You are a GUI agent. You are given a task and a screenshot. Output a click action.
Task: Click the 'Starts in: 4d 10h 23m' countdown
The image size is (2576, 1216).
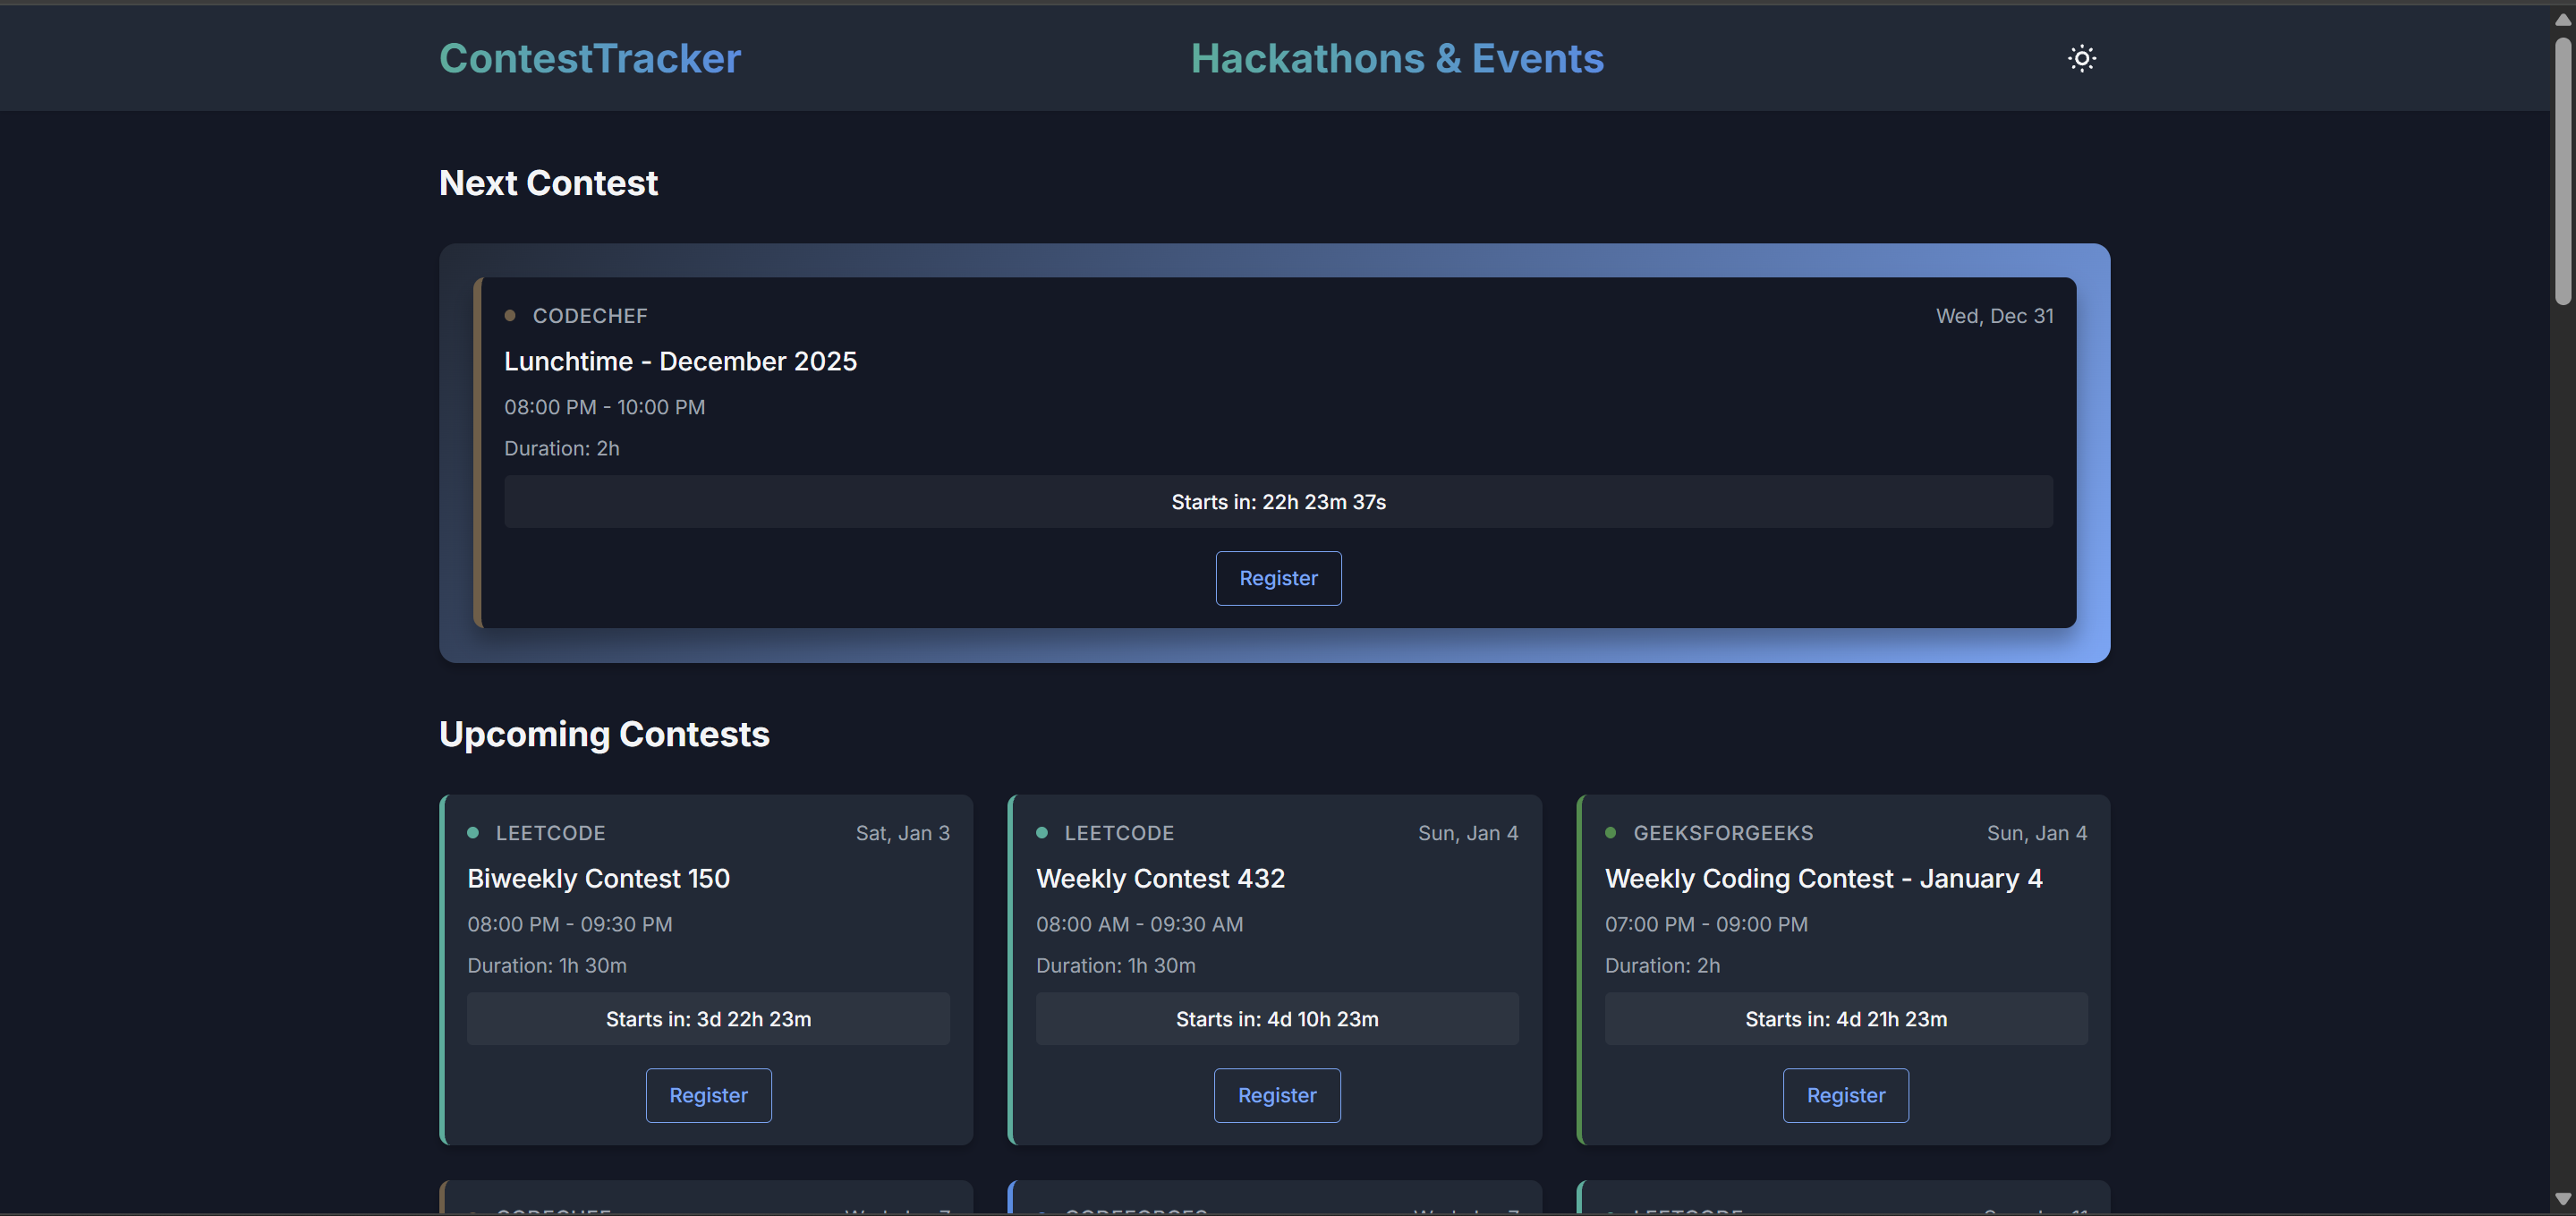click(1276, 1019)
